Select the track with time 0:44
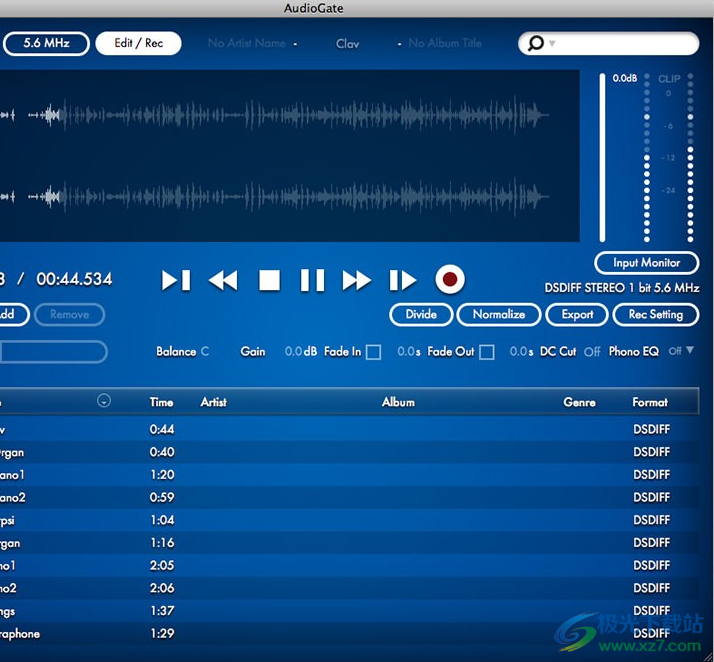This screenshot has width=714, height=662. tap(349, 429)
